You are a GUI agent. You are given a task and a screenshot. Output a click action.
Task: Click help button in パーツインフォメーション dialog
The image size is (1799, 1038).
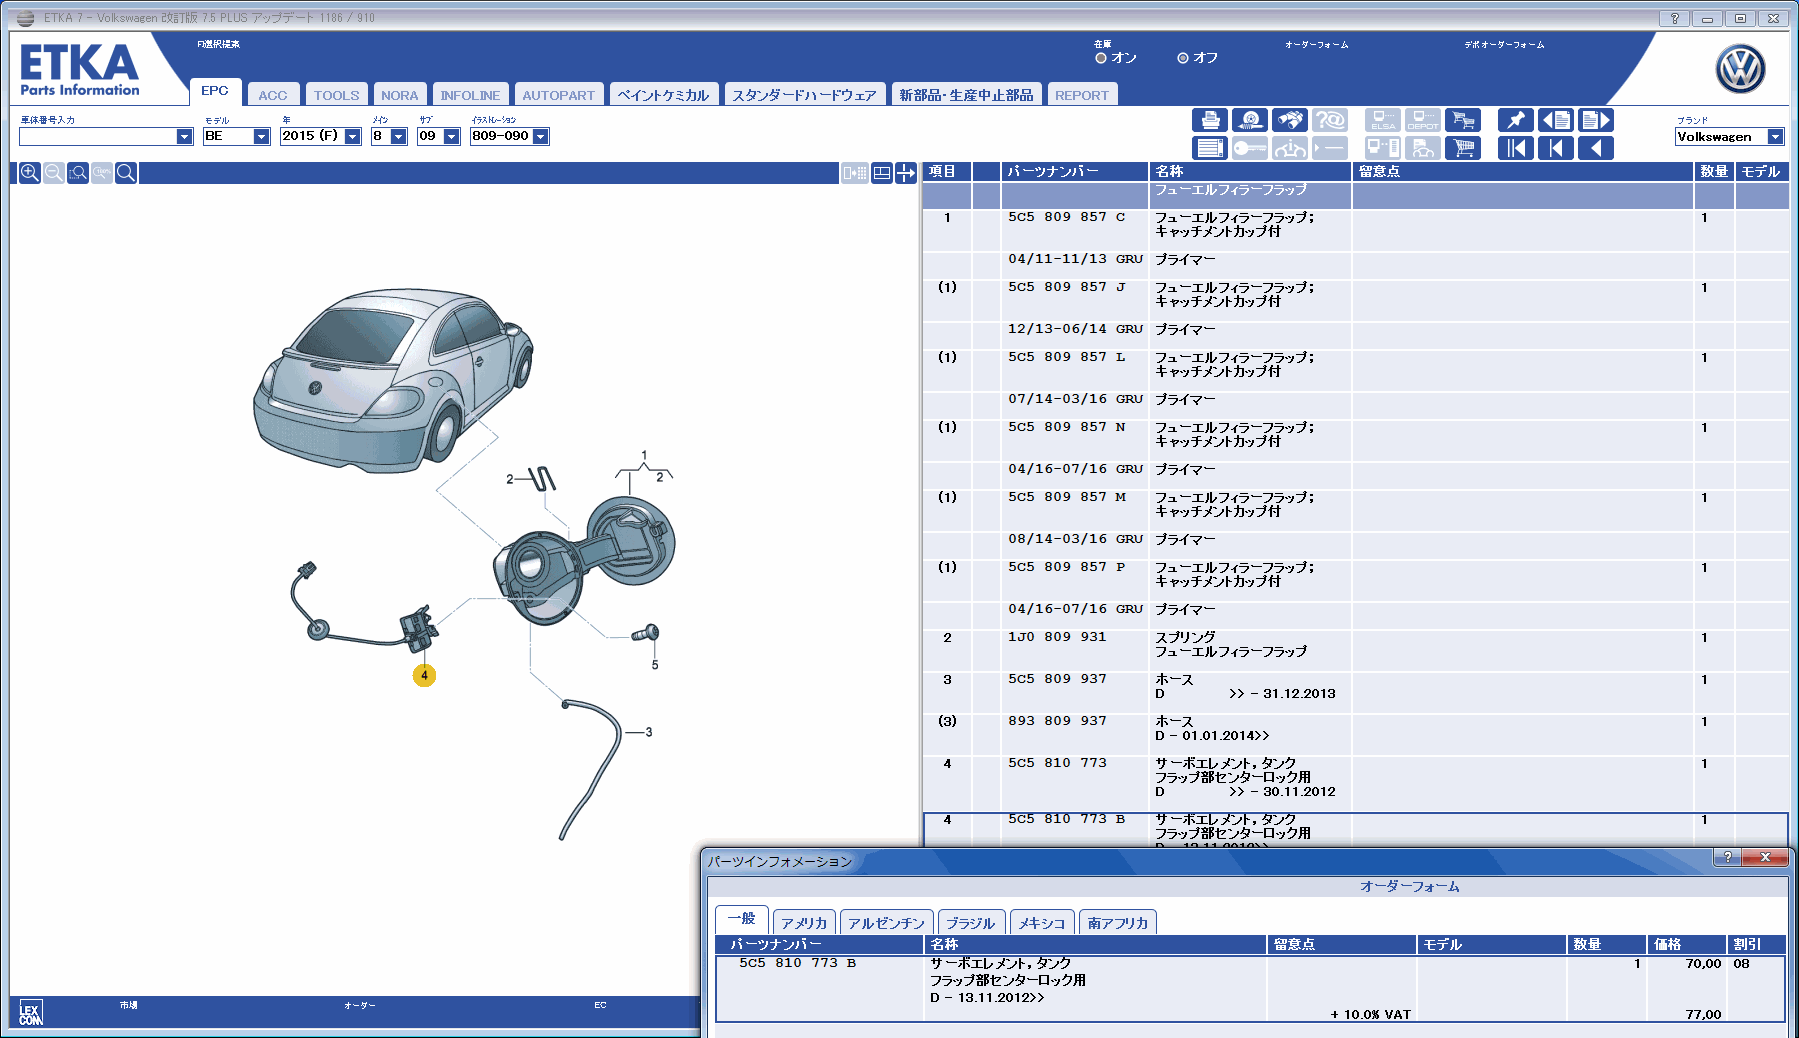(x=1727, y=857)
